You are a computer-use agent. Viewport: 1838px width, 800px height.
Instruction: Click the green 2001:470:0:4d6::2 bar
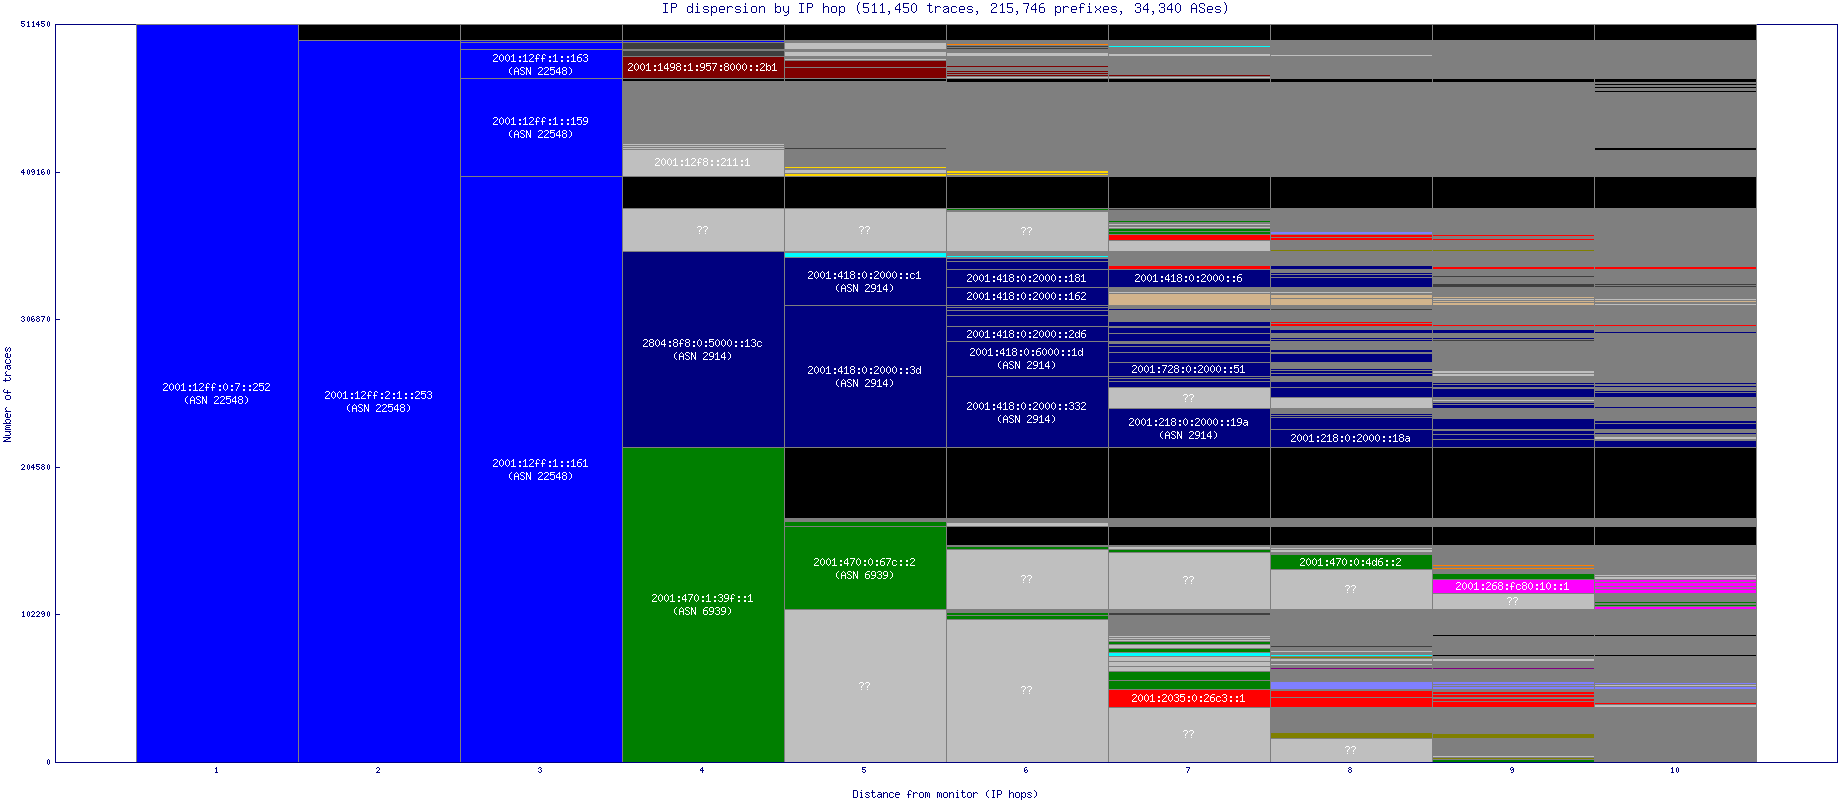point(1351,562)
